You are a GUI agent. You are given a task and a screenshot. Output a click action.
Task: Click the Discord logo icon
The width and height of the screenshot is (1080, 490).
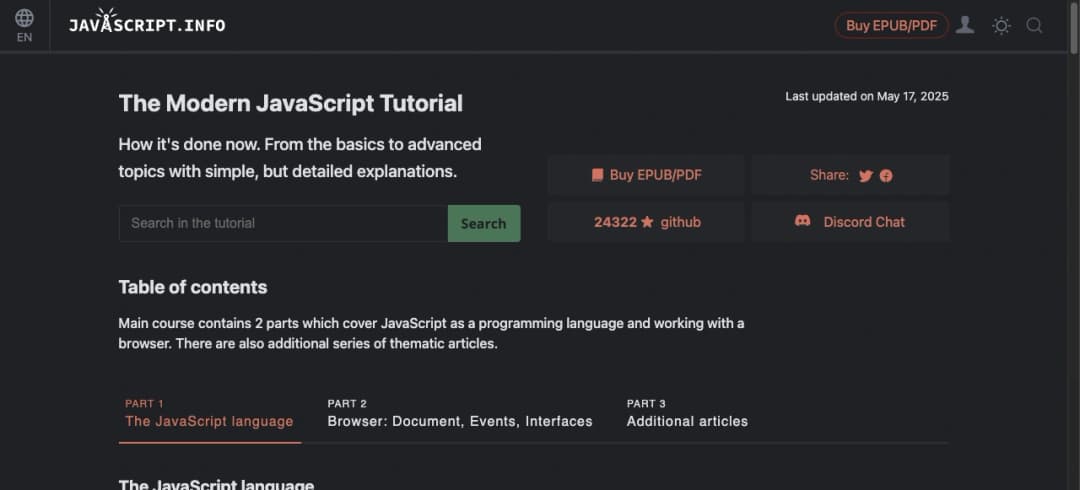tap(802, 221)
